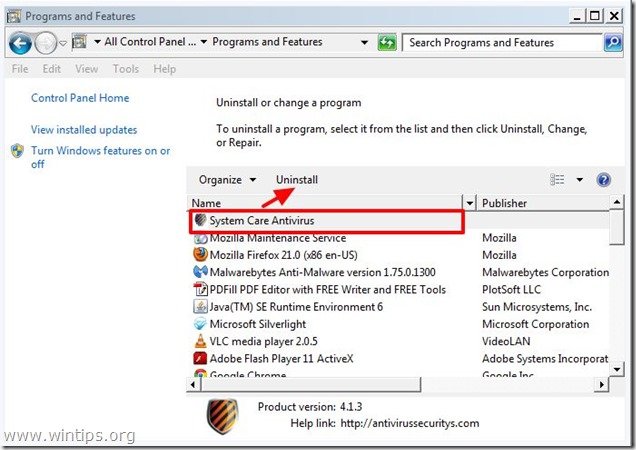Open the address bar history dropdown

[x=364, y=42]
